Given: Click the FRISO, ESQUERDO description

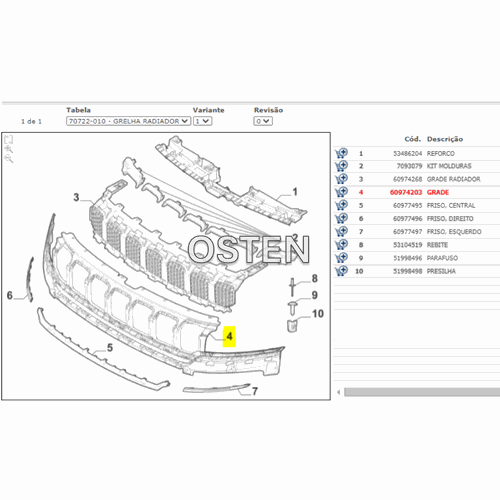Looking at the screenshot, I should click(454, 232).
